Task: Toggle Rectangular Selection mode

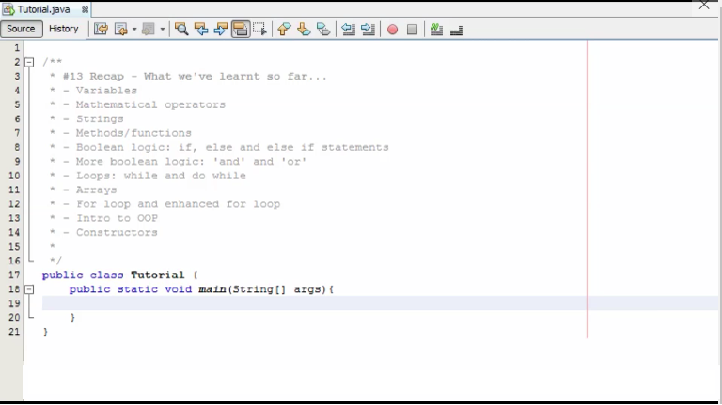Action: tap(260, 29)
